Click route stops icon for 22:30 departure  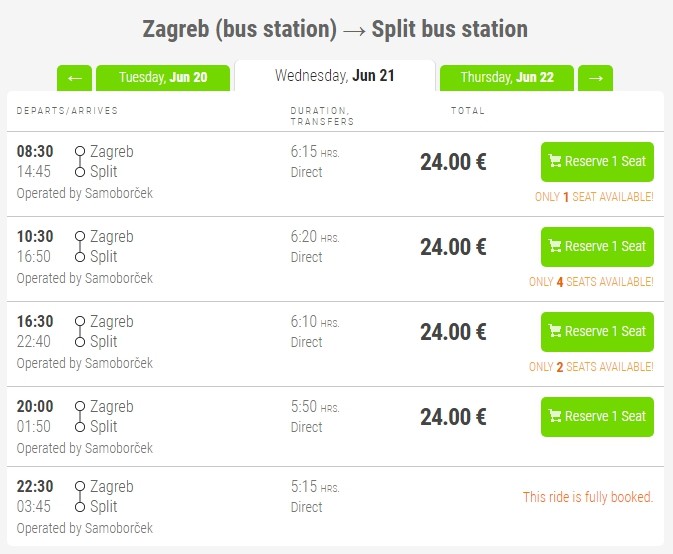click(x=80, y=497)
